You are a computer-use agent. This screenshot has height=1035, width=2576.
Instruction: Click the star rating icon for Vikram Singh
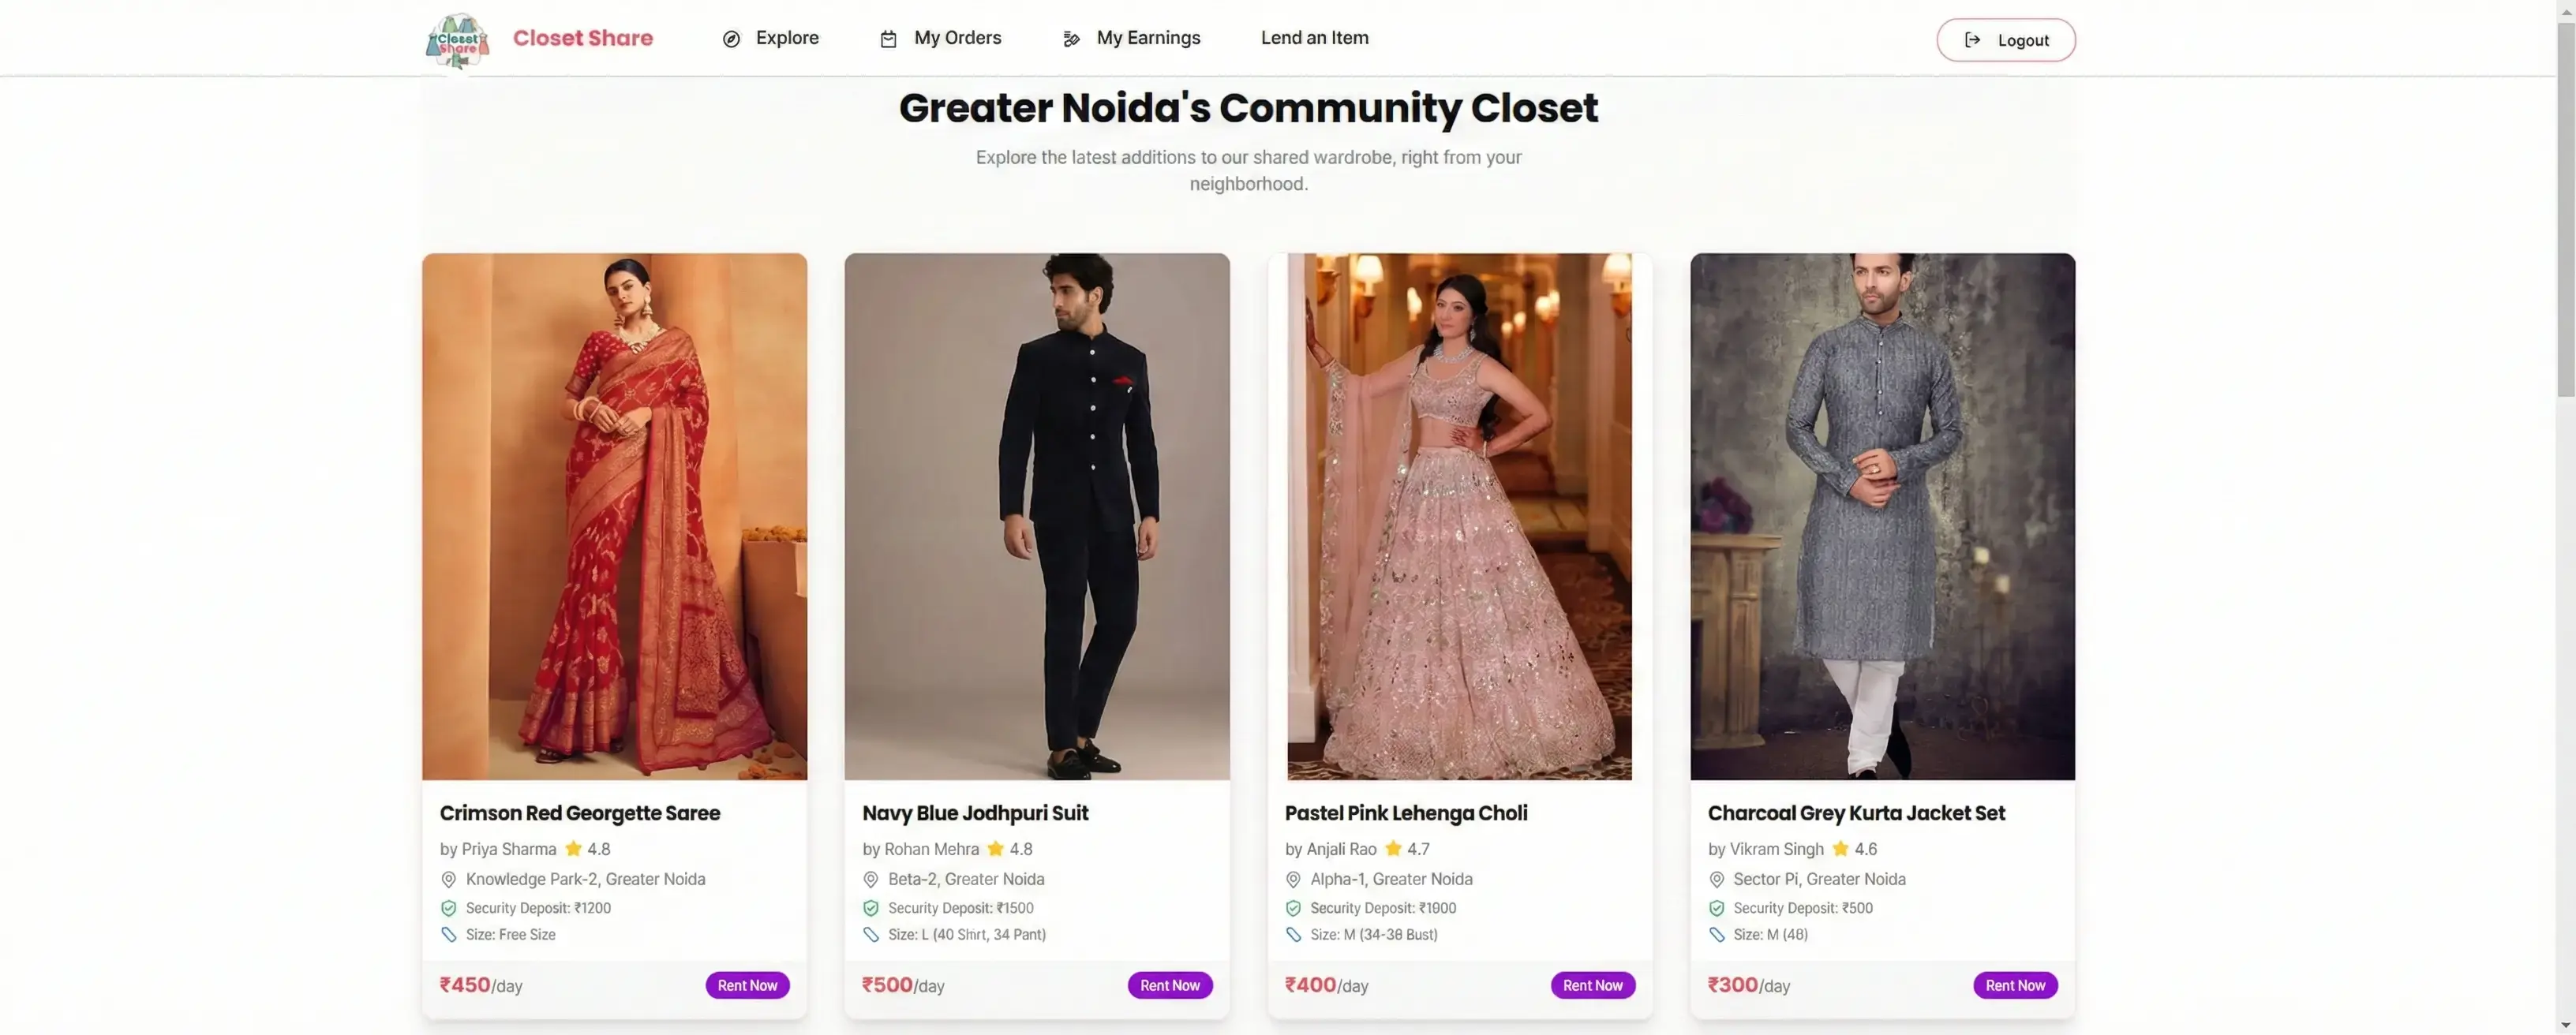click(1840, 849)
